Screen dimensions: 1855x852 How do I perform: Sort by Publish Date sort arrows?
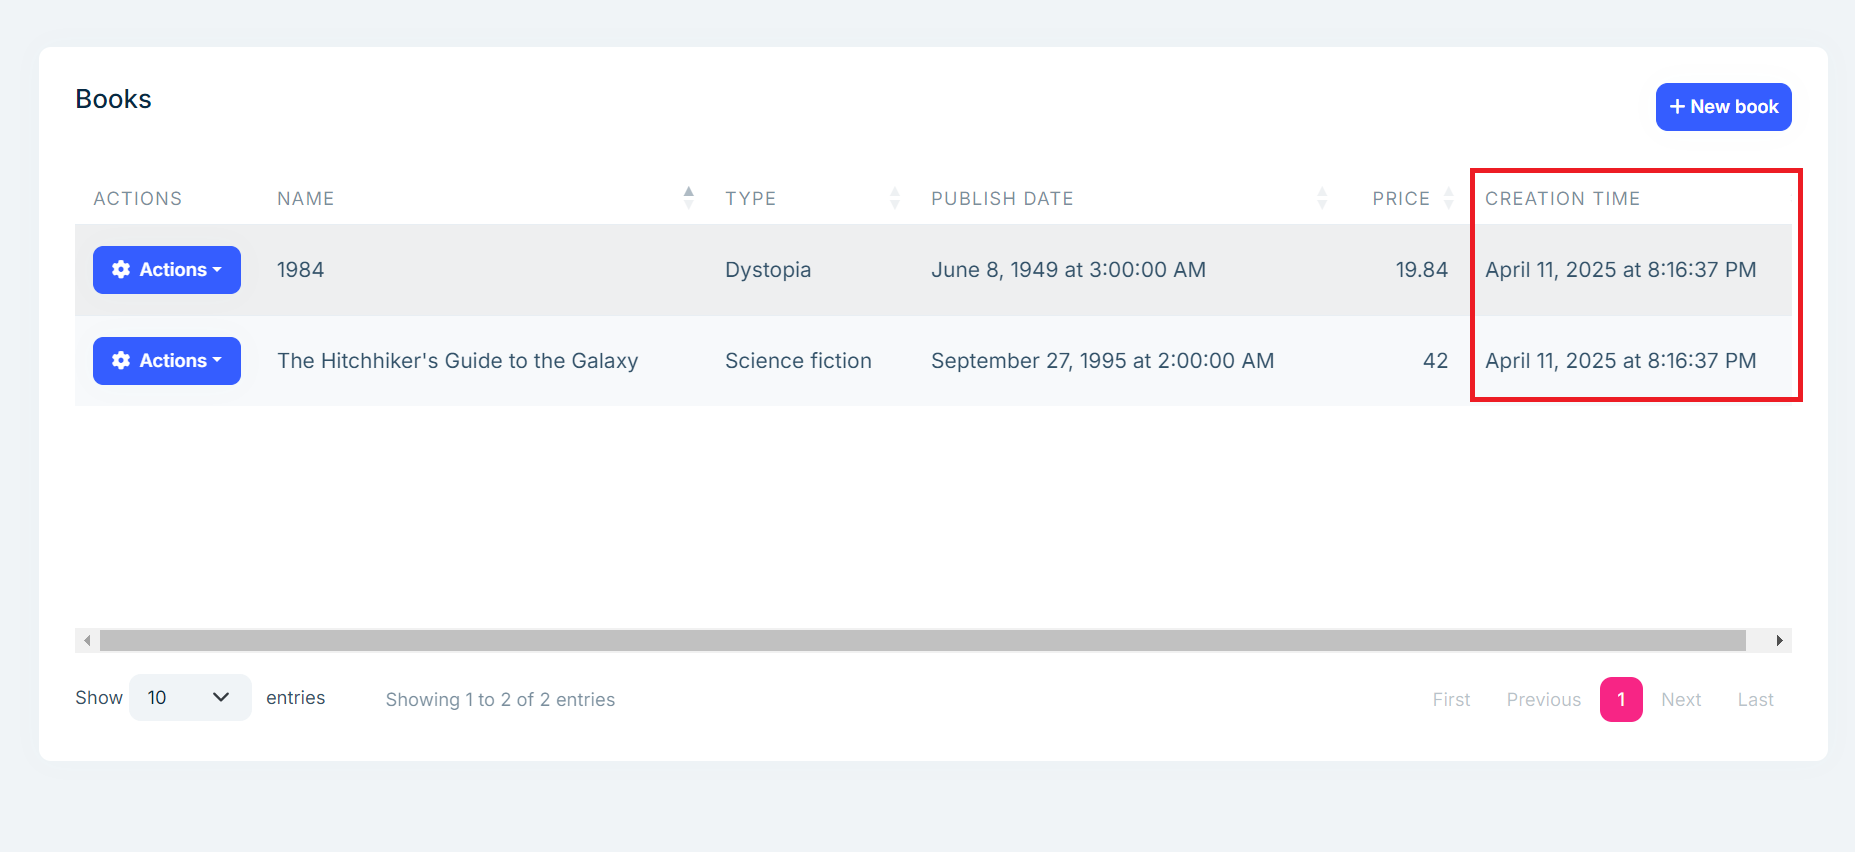click(x=1322, y=198)
